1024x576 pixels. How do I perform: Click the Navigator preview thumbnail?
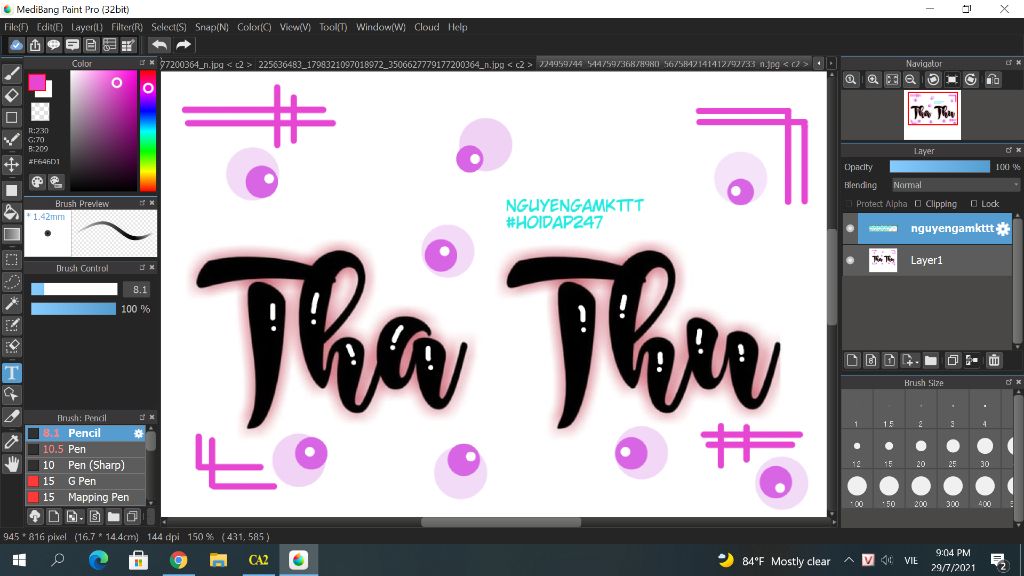click(932, 115)
